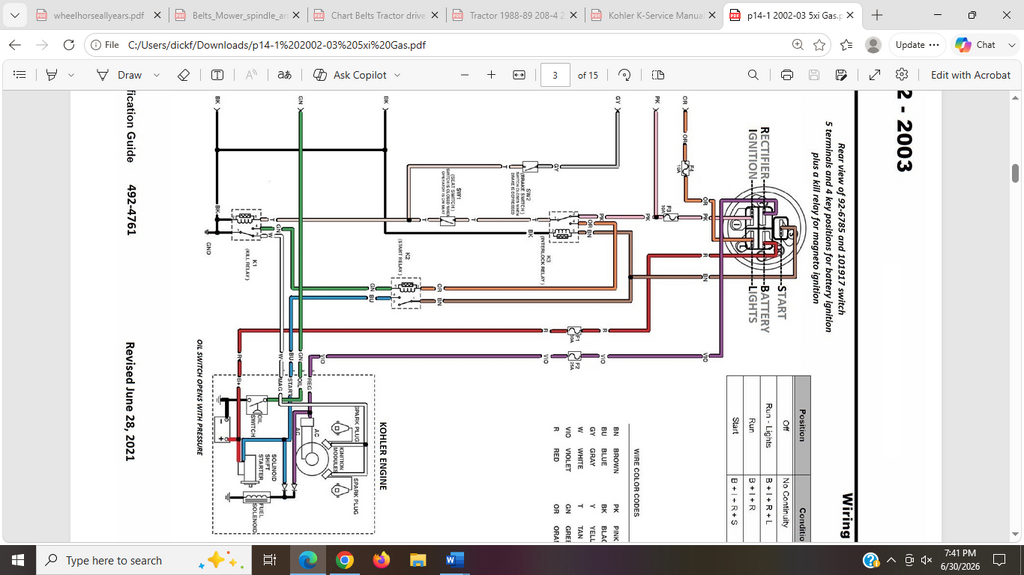1024x575 pixels.
Task: Click the address bar file path
Action: pyautogui.click(x=277, y=45)
